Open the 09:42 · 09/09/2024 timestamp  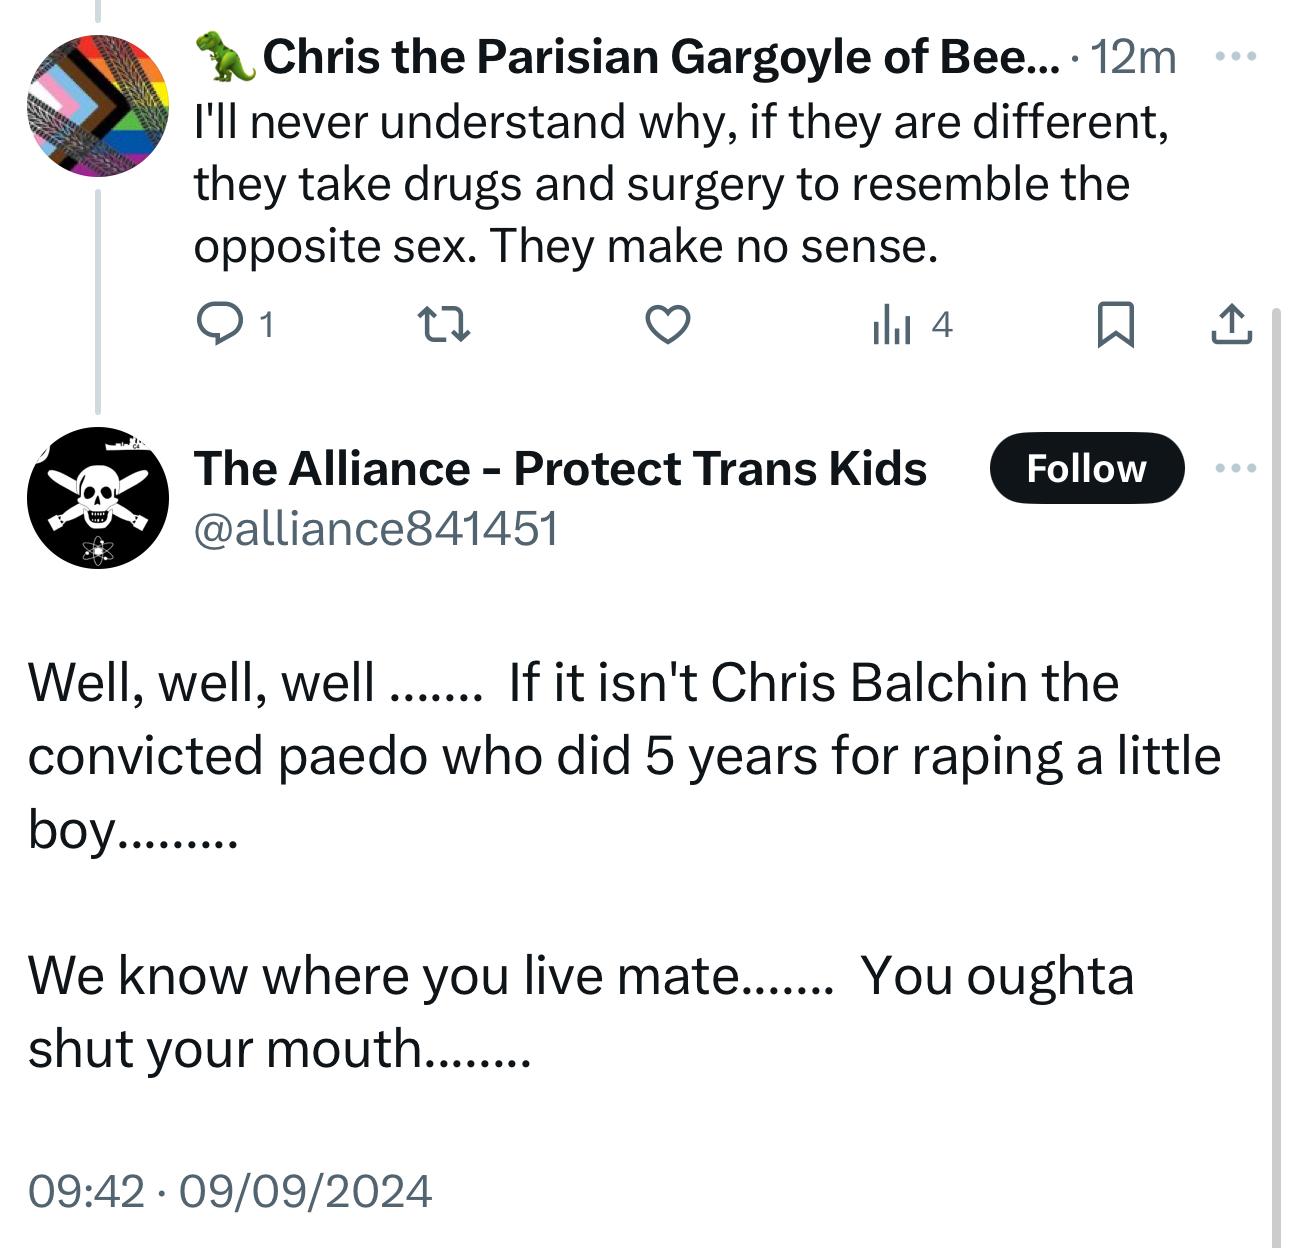[x=230, y=1191]
